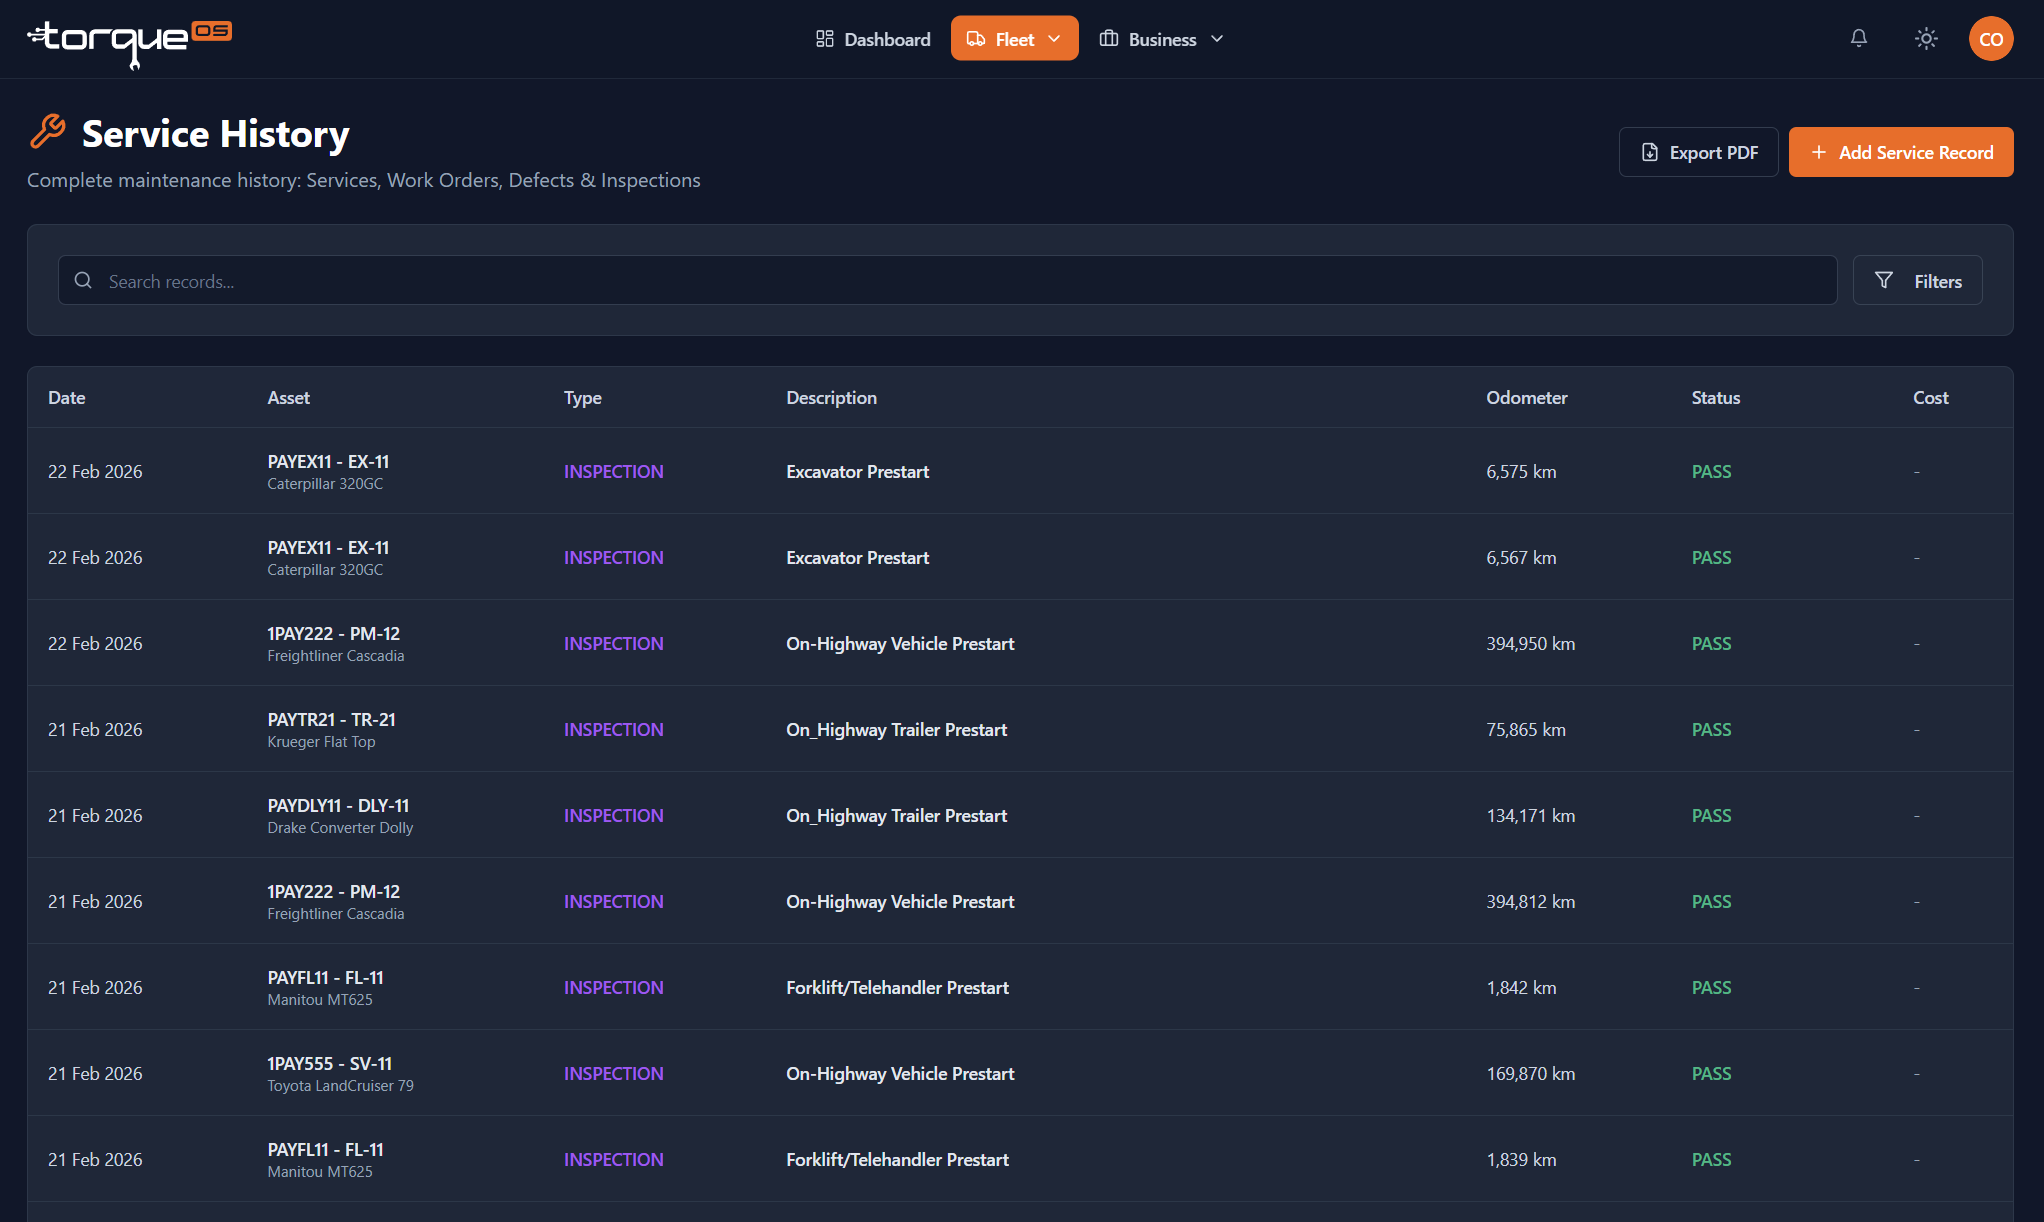Click the Dashboard grid icon

click(x=825, y=39)
